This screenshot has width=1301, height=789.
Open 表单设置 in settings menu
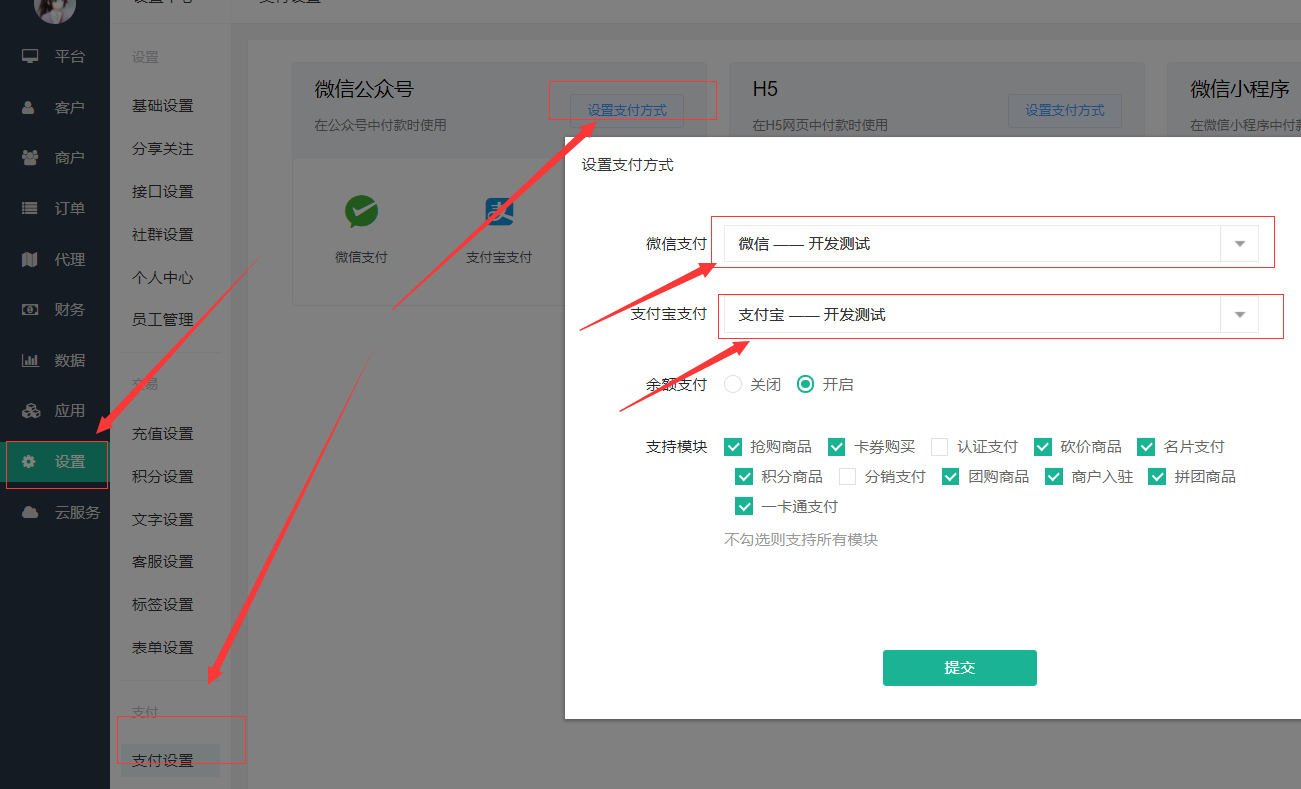click(x=163, y=647)
